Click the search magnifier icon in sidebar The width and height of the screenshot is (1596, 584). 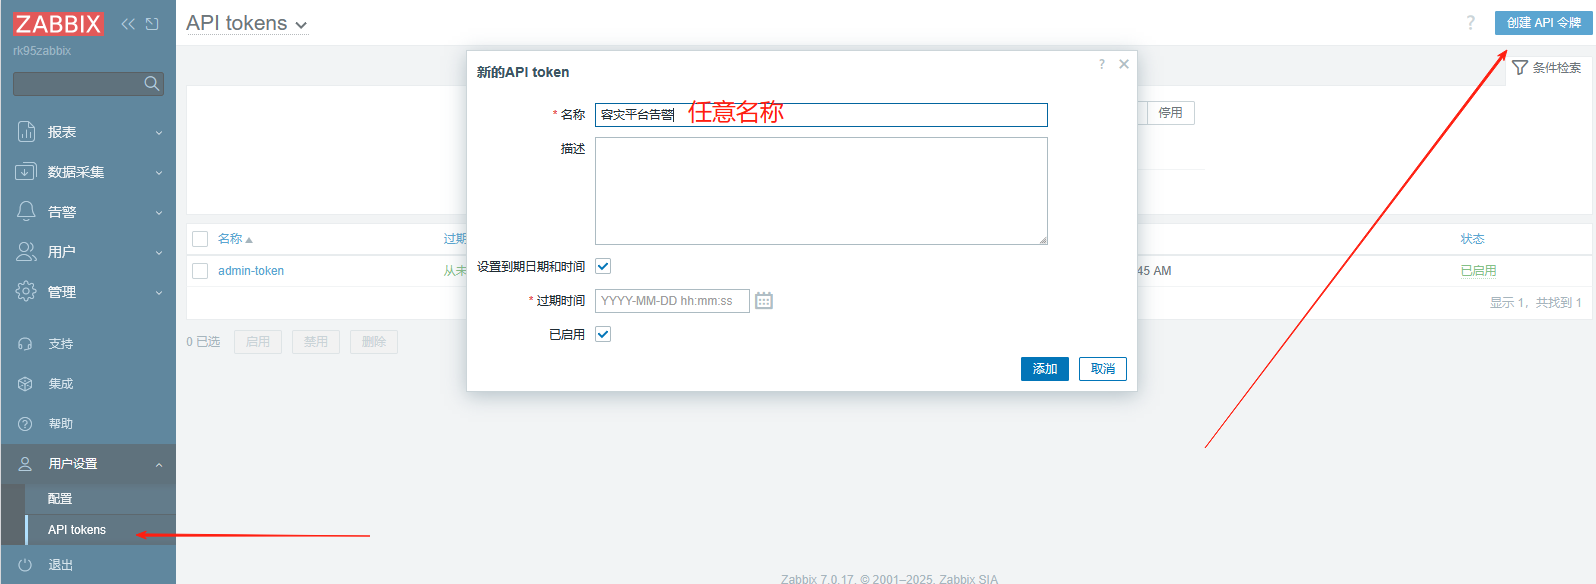click(152, 84)
